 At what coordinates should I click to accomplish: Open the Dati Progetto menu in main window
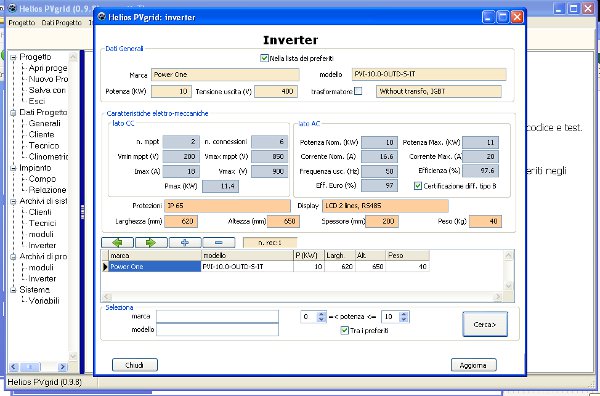[x=62, y=23]
